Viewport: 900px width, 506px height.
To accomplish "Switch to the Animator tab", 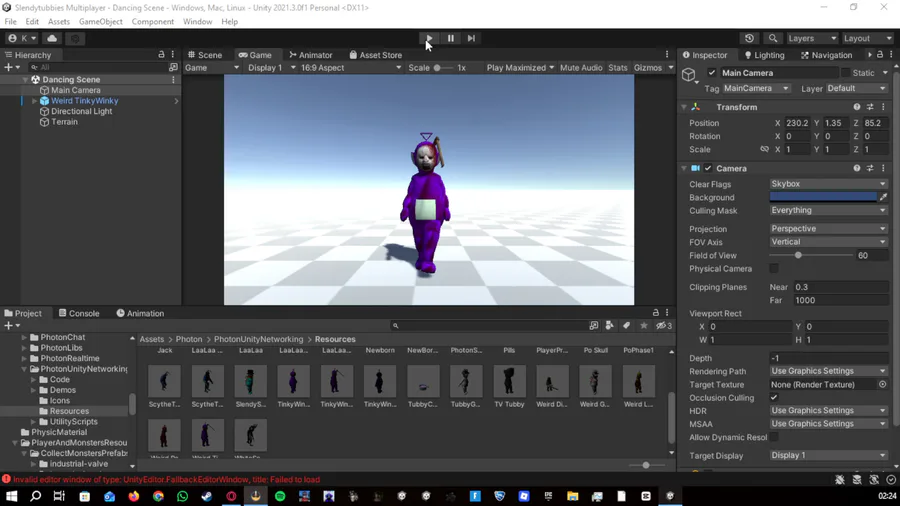I will point(311,55).
